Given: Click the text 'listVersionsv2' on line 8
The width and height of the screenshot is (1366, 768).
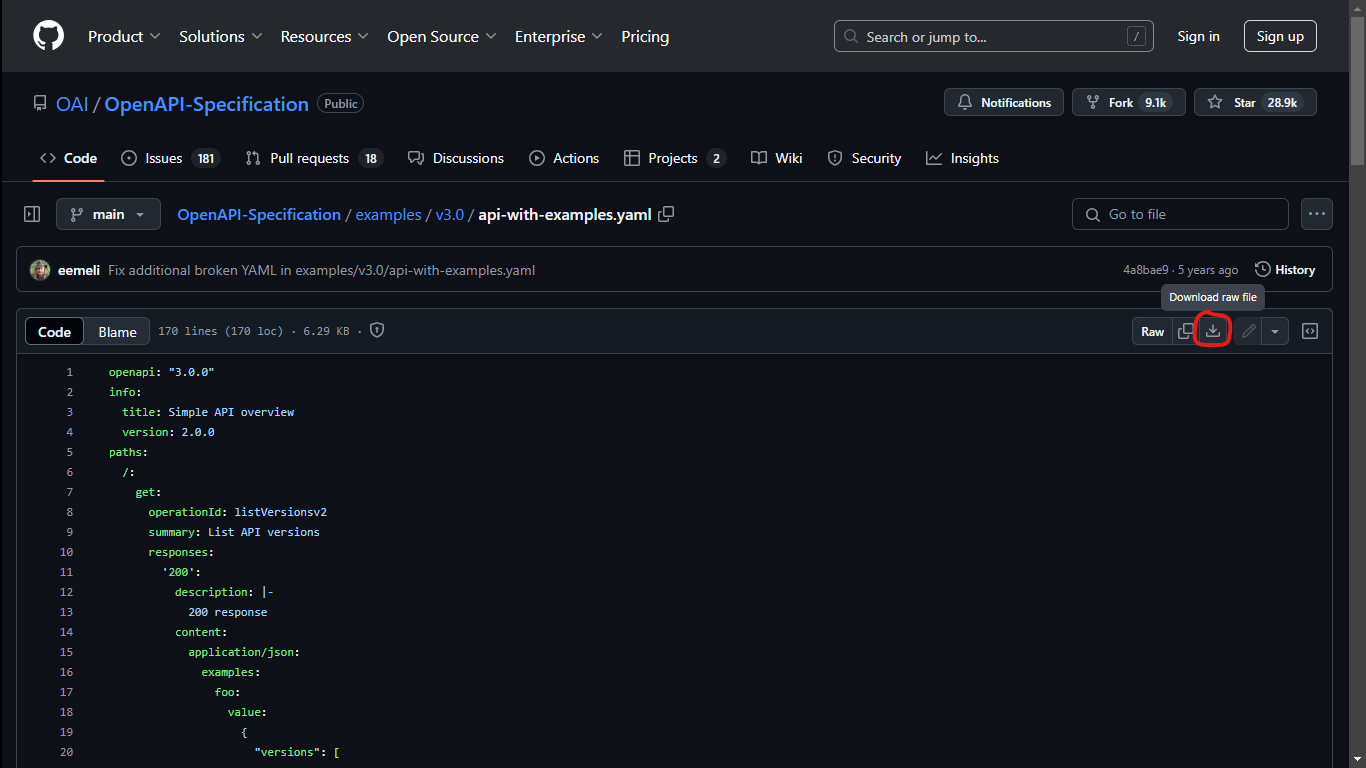Looking at the screenshot, I should click(281, 512).
